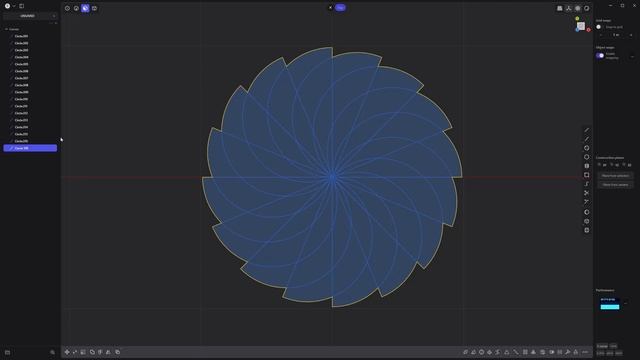
Task: Click the grid snap size value field
Action: 616,35
